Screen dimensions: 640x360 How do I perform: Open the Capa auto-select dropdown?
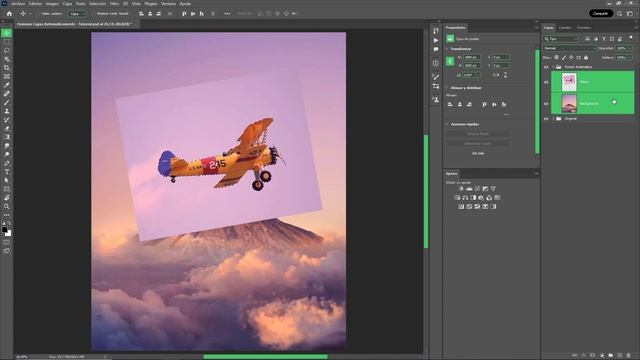(x=77, y=13)
